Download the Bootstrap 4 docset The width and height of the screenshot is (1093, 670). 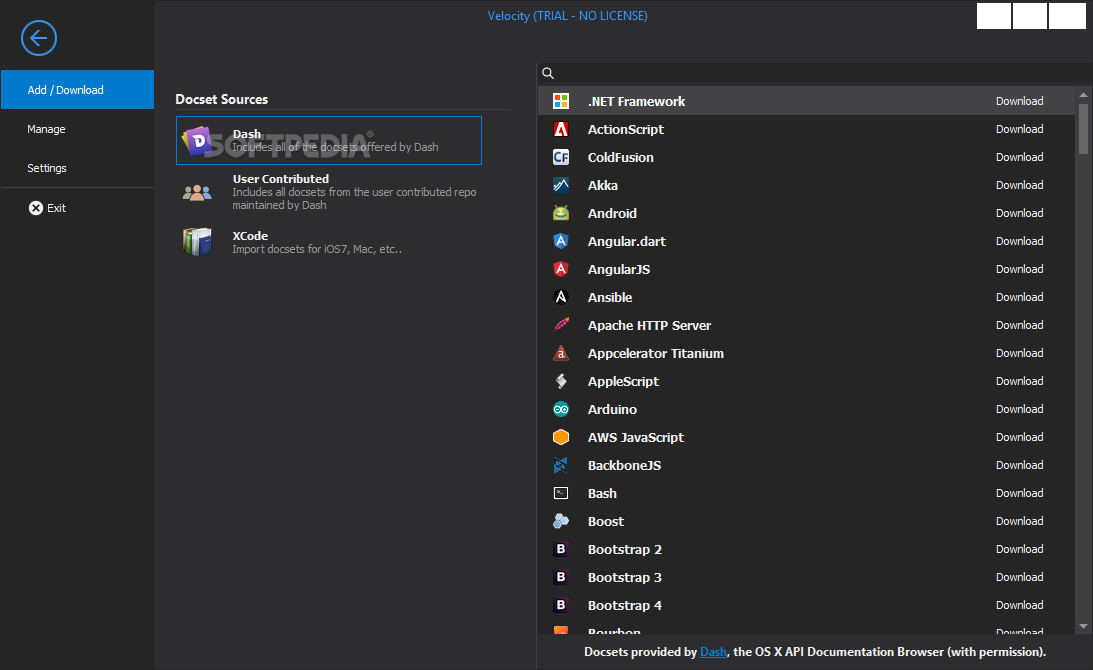point(1019,605)
